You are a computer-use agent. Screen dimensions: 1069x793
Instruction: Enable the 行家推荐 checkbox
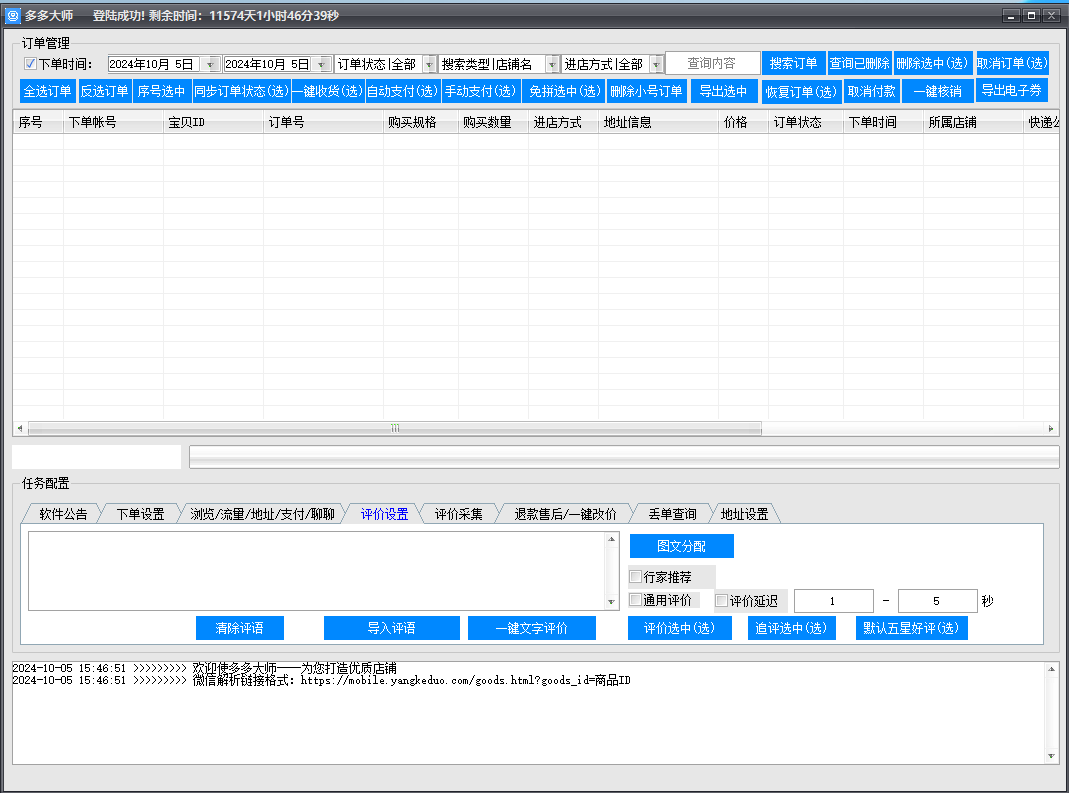tap(636, 577)
